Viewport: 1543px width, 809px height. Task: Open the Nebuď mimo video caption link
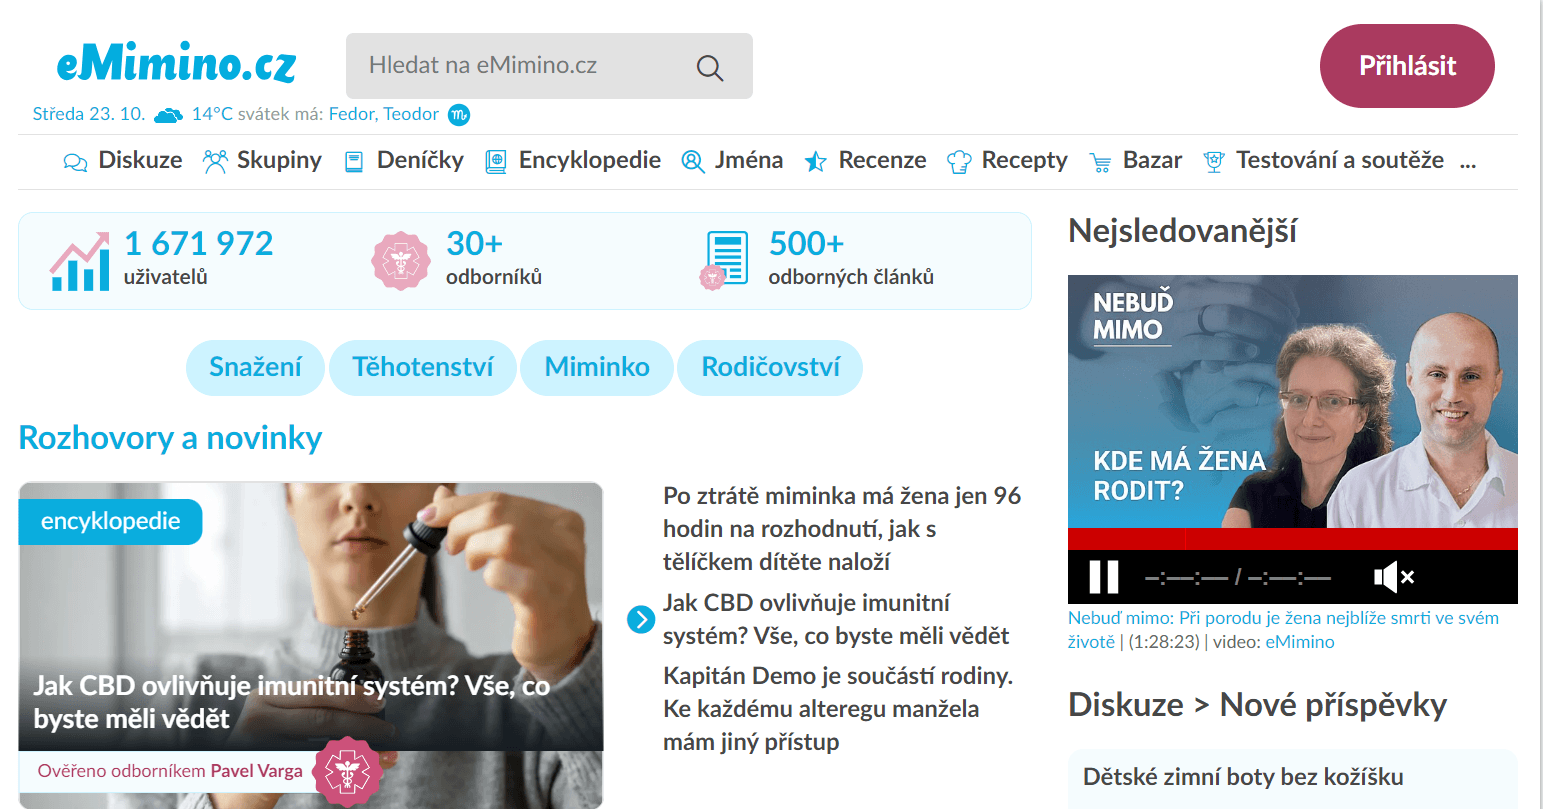coord(1283,630)
